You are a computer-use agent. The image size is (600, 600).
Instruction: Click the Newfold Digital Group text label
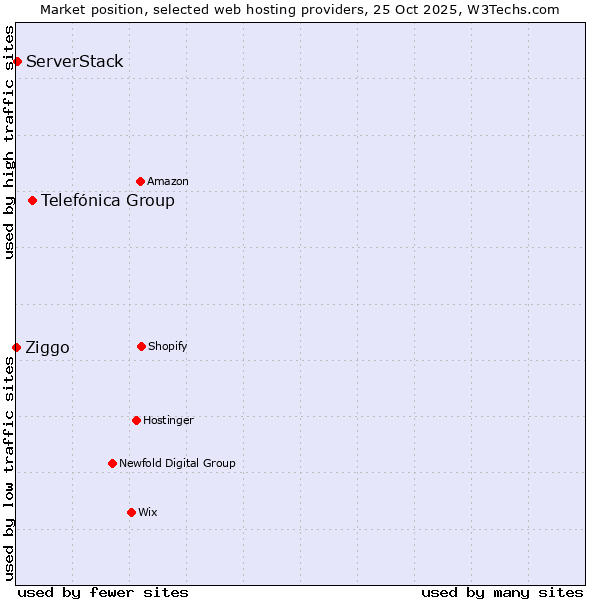[177, 464]
